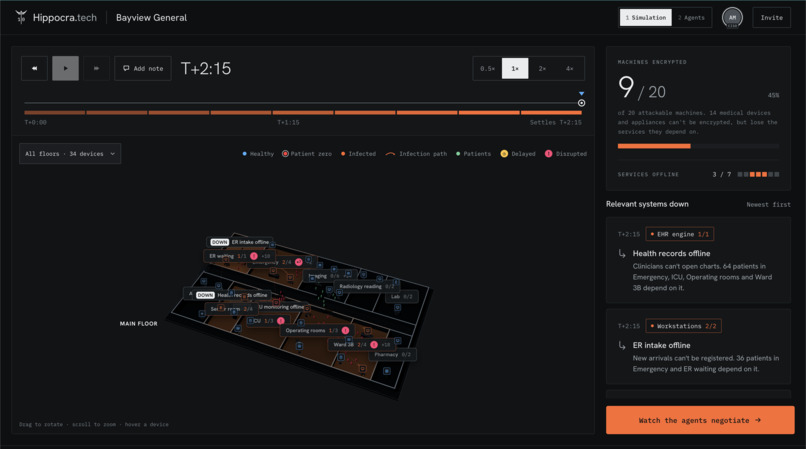The width and height of the screenshot is (806, 449).
Task: Set playback speed to 4×
Action: pyautogui.click(x=570, y=68)
